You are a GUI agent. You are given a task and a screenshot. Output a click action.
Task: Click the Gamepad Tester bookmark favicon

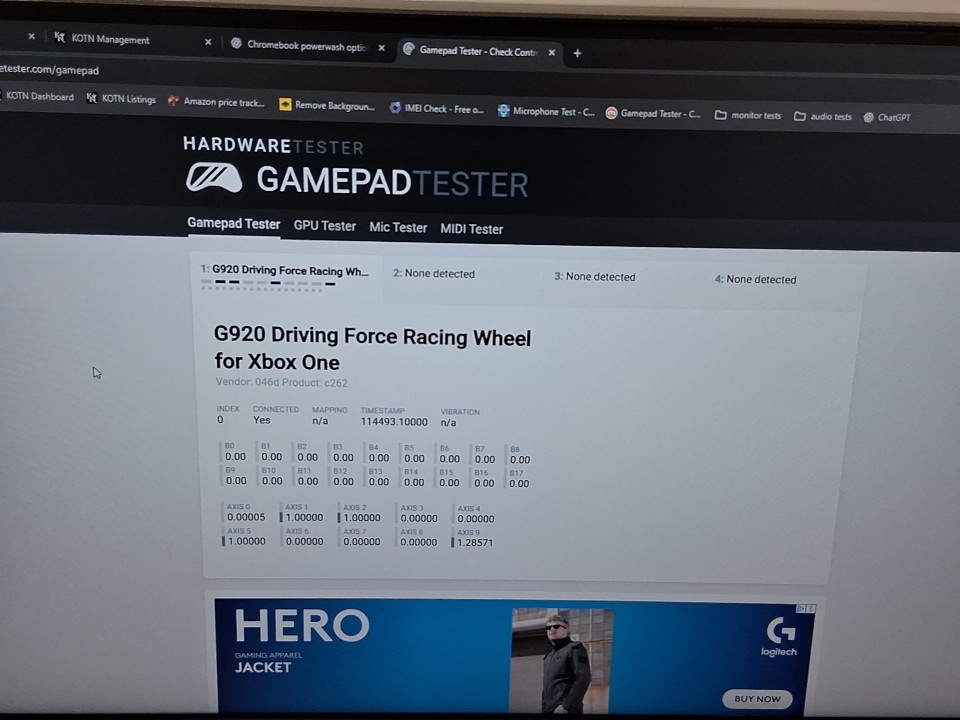click(611, 113)
